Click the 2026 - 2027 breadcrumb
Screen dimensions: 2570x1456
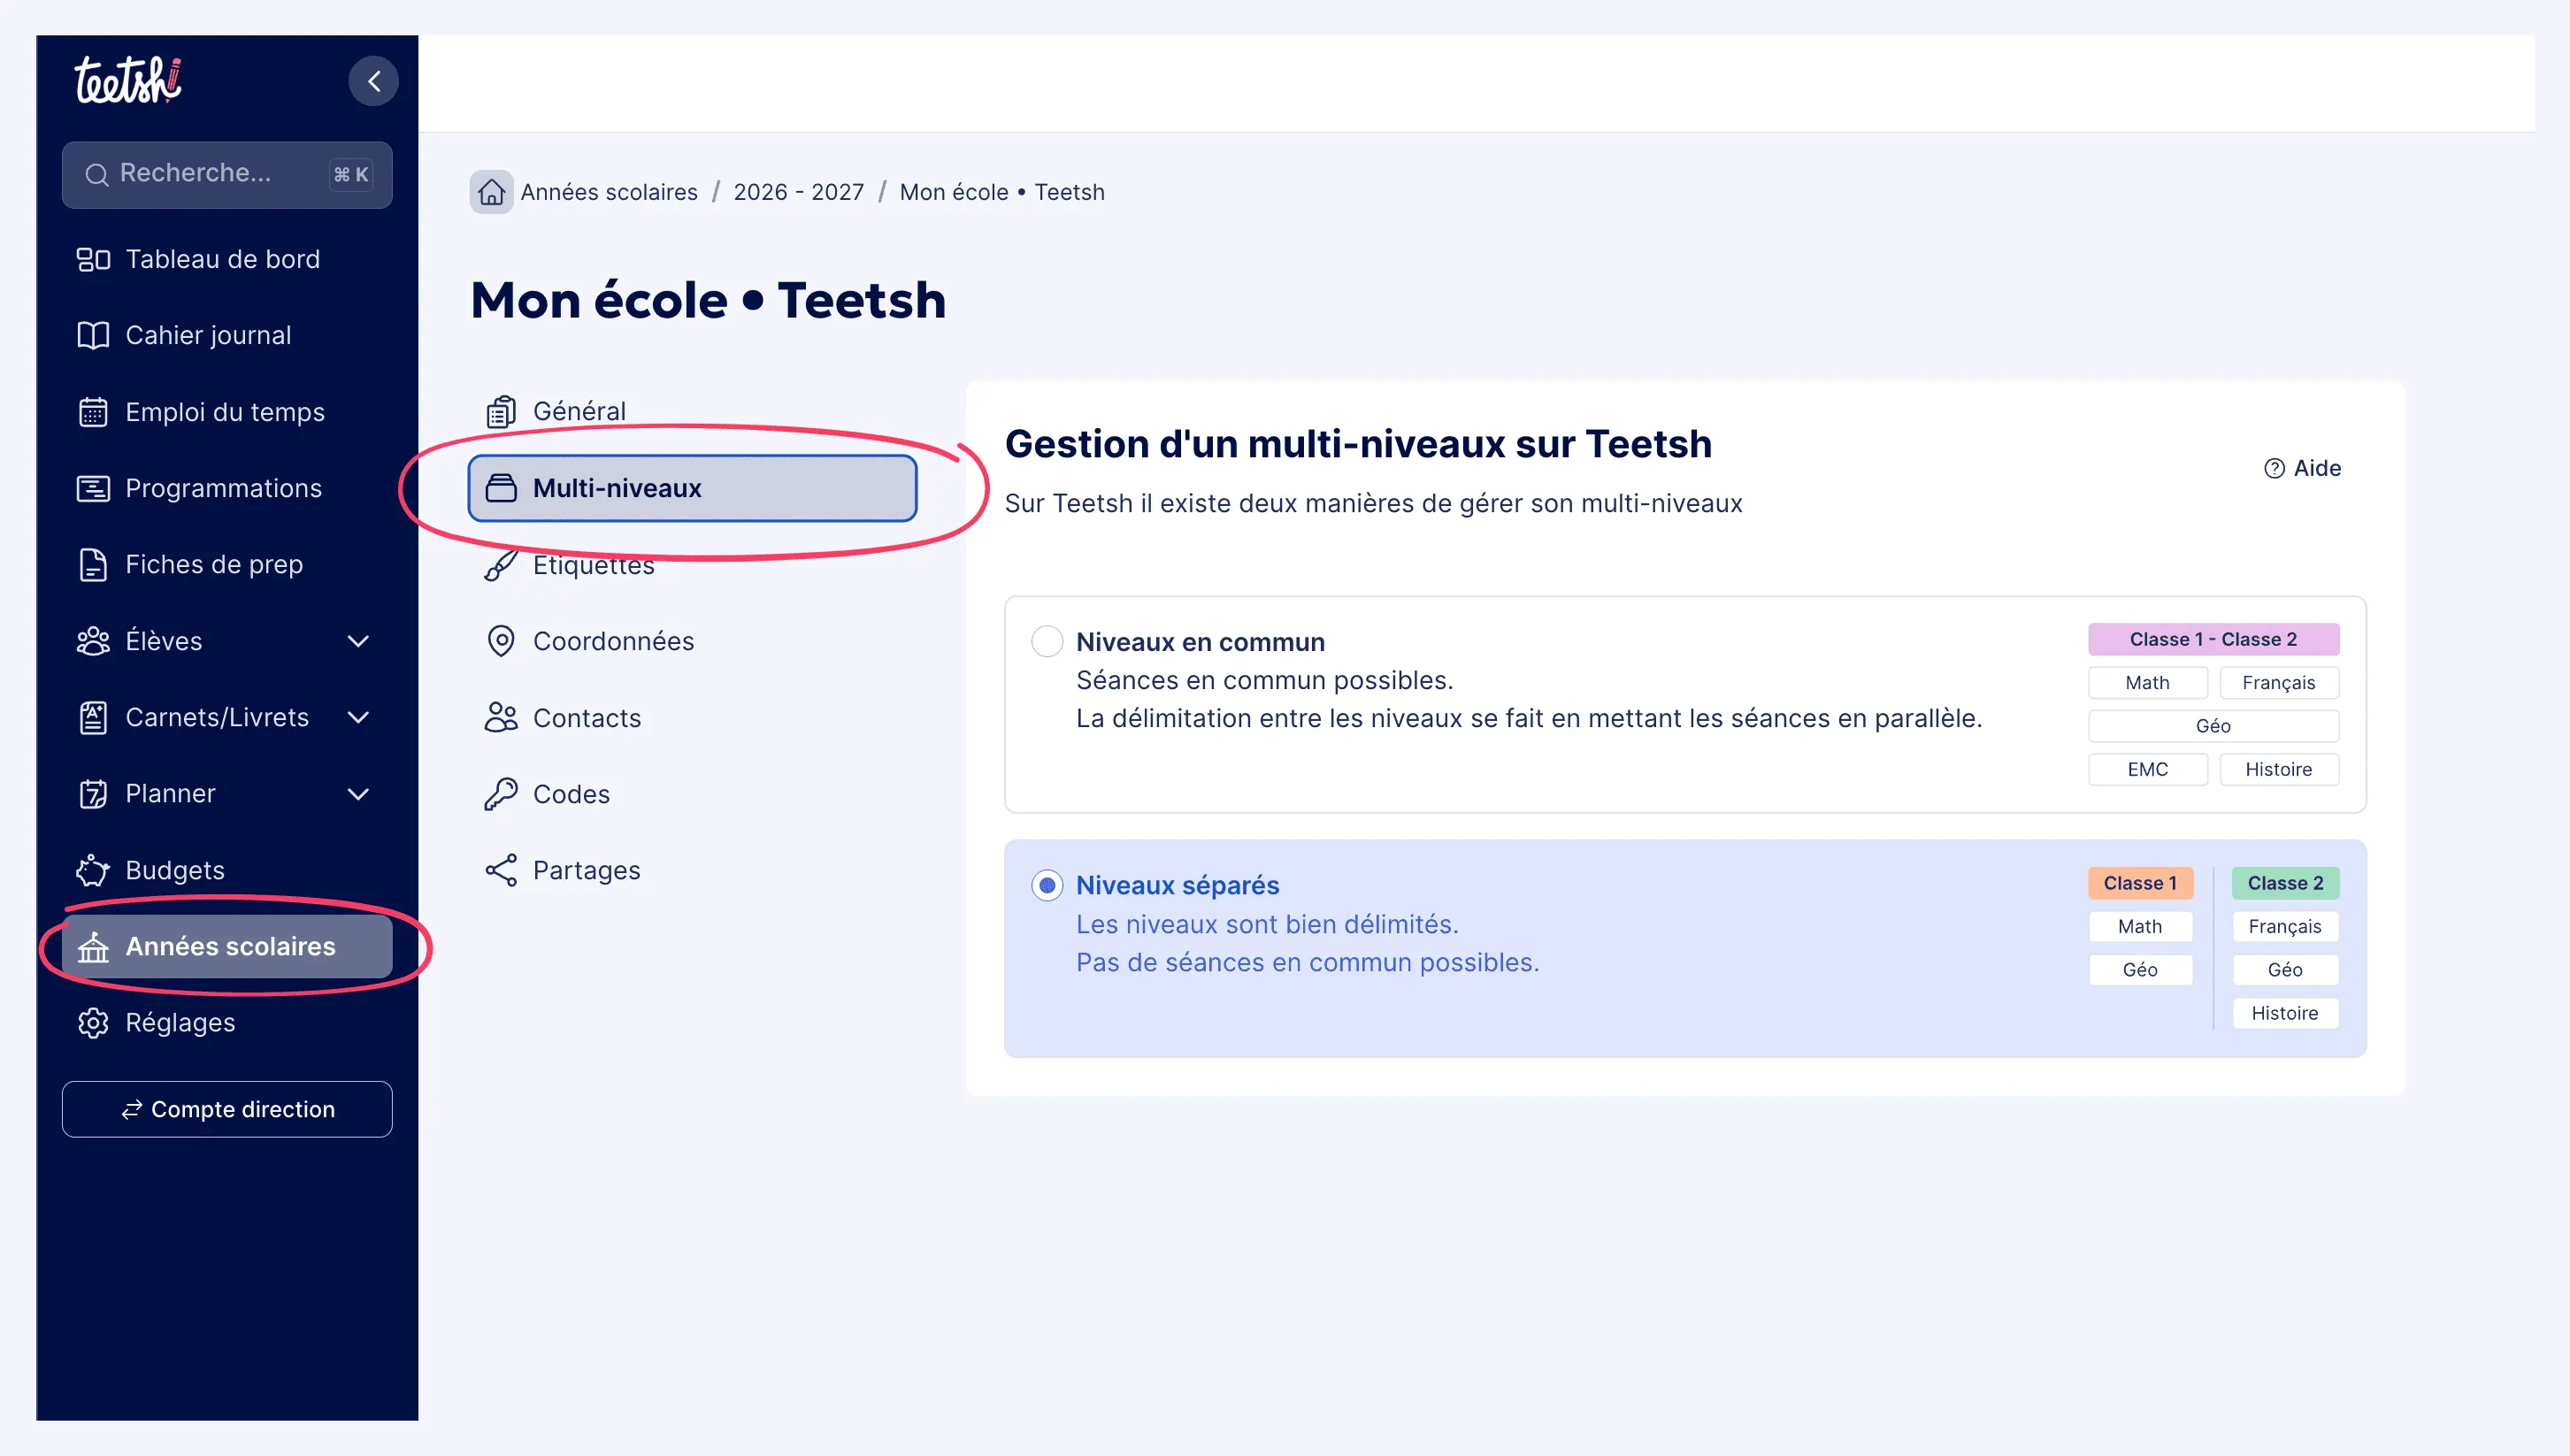coord(798,192)
